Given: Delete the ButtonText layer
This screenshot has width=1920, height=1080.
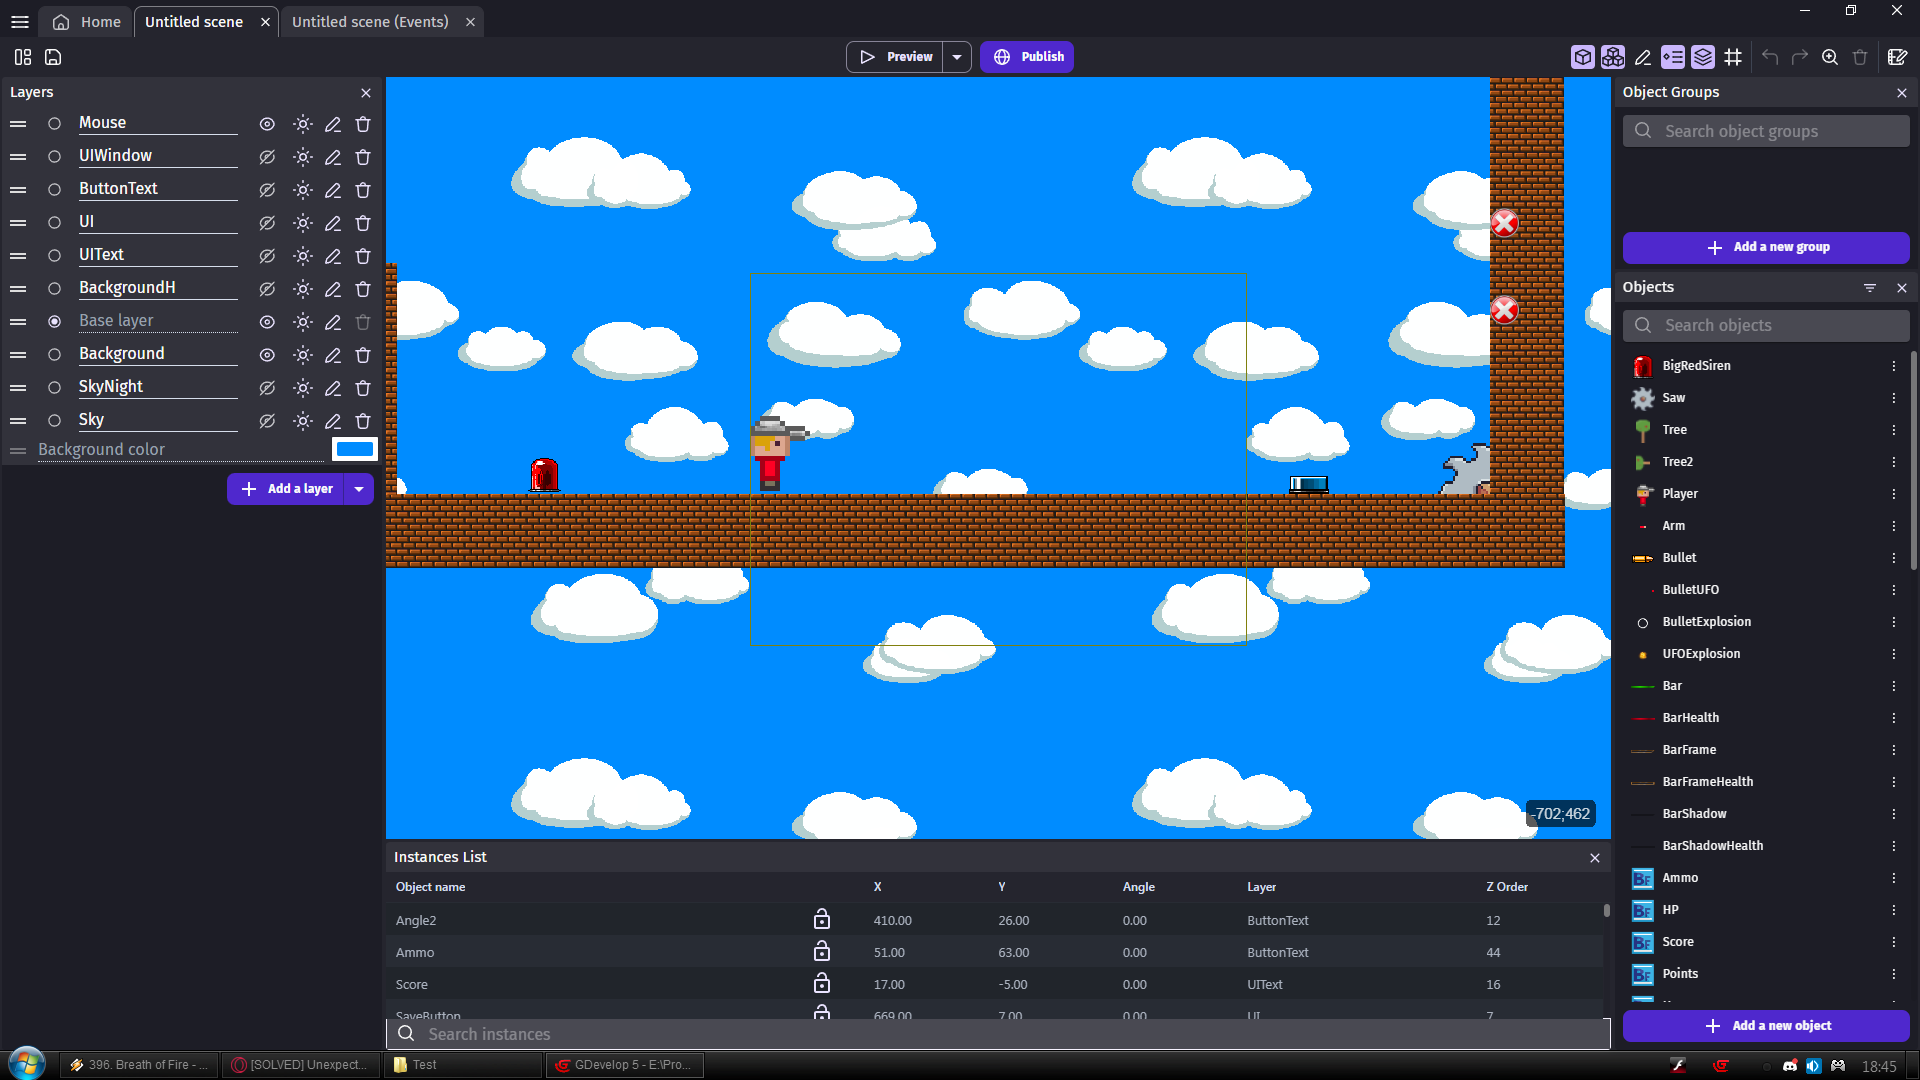Looking at the screenshot, I should pos(363,190).
